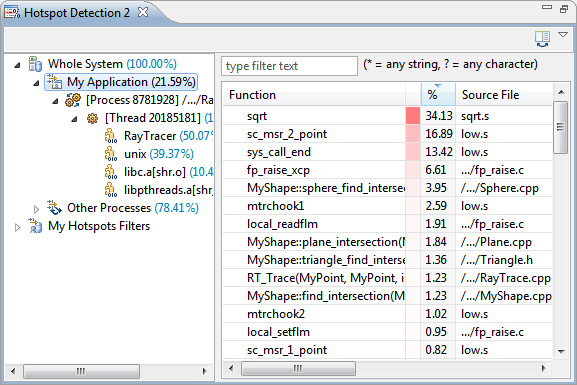577x385 pixels.
Task: Select MyShape::sphere_find_intersection row
Action: coord(387,188)
